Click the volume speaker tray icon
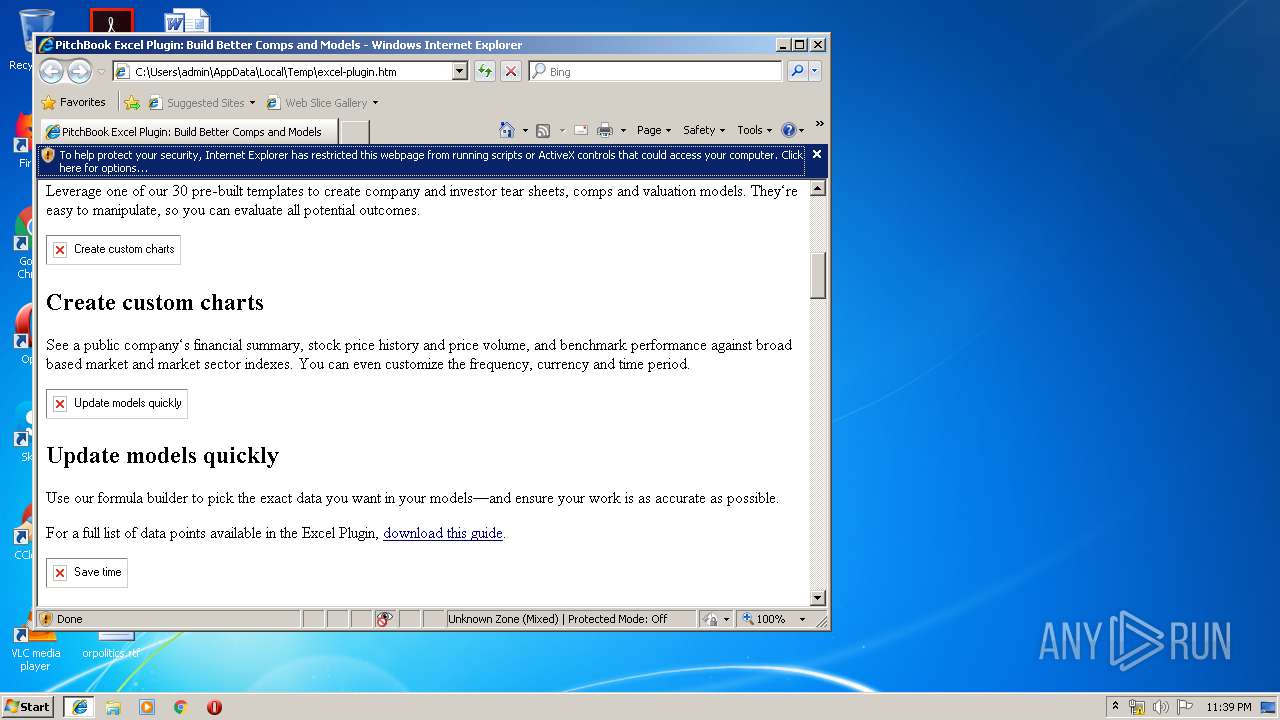This screenshot has height=720, width=1280. tap(1160, 707)
